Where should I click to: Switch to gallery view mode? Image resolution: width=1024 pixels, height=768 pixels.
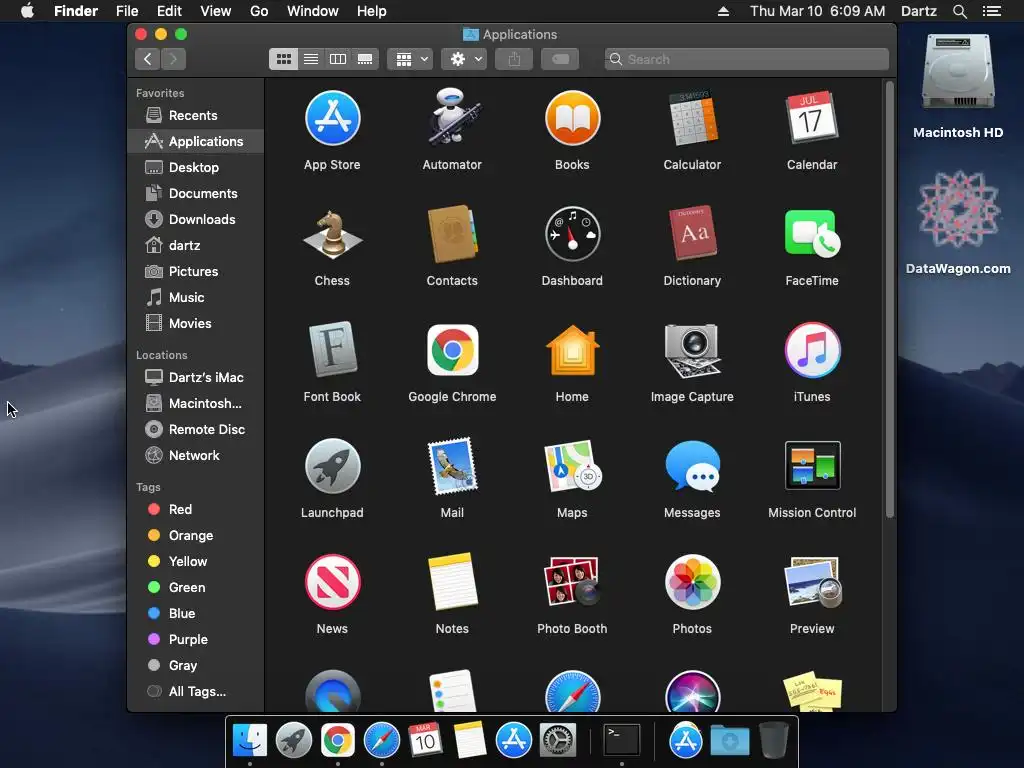coord(365,59)
